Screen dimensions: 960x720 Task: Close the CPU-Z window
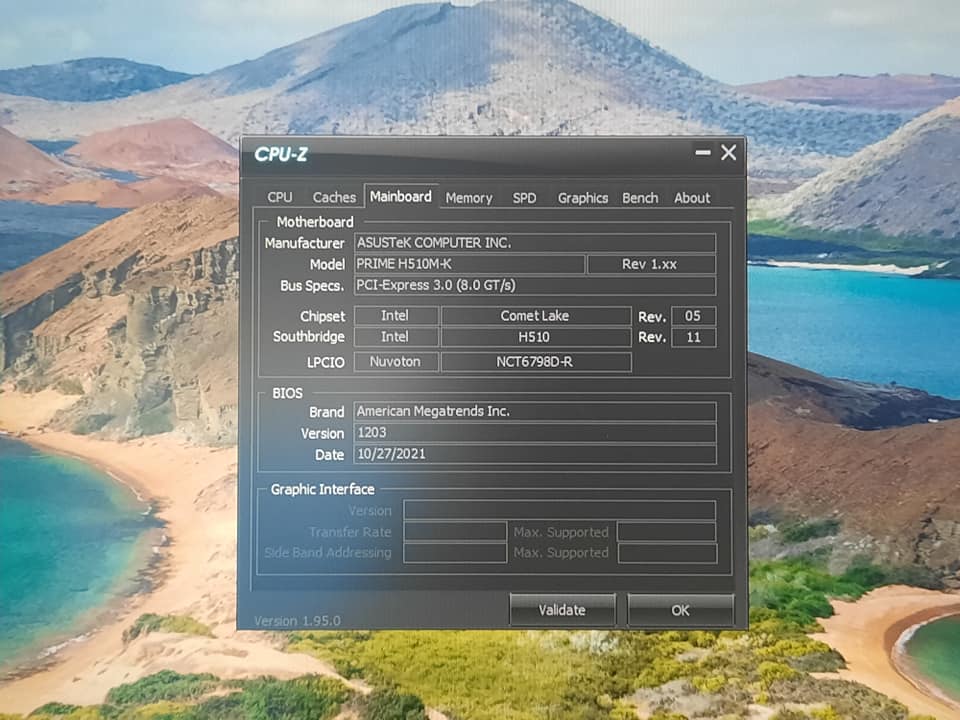click(x=729, y=152)
